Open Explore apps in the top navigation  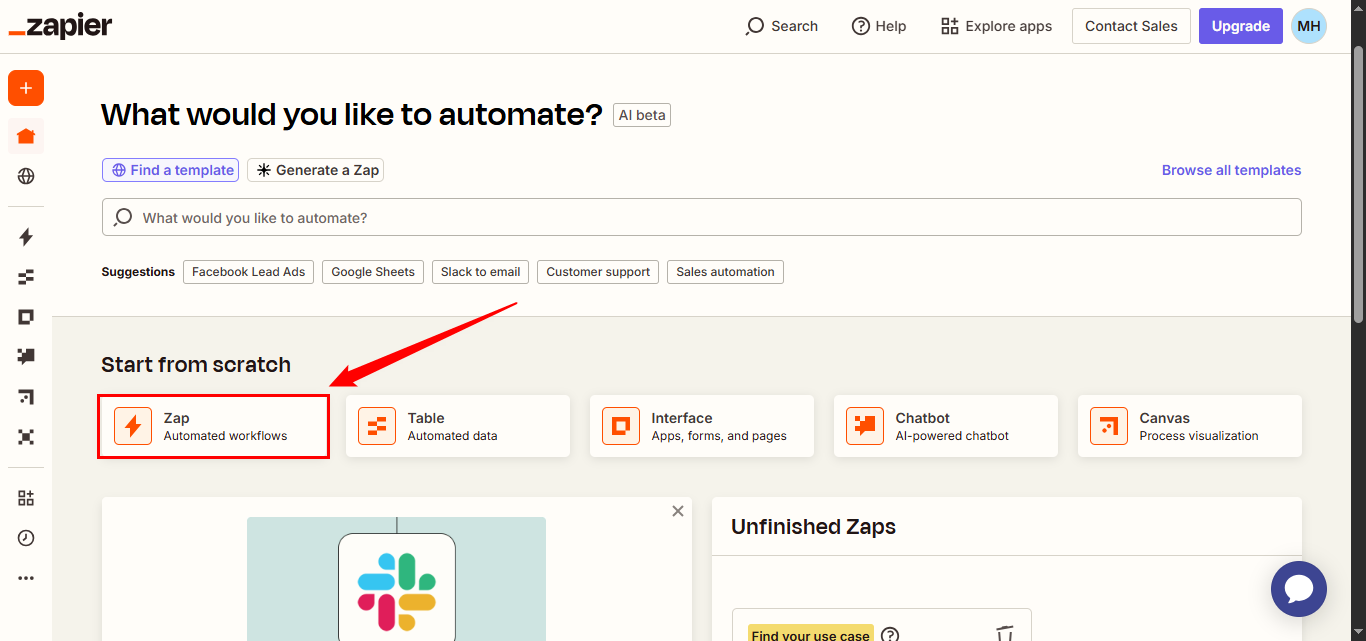[996, 26]
